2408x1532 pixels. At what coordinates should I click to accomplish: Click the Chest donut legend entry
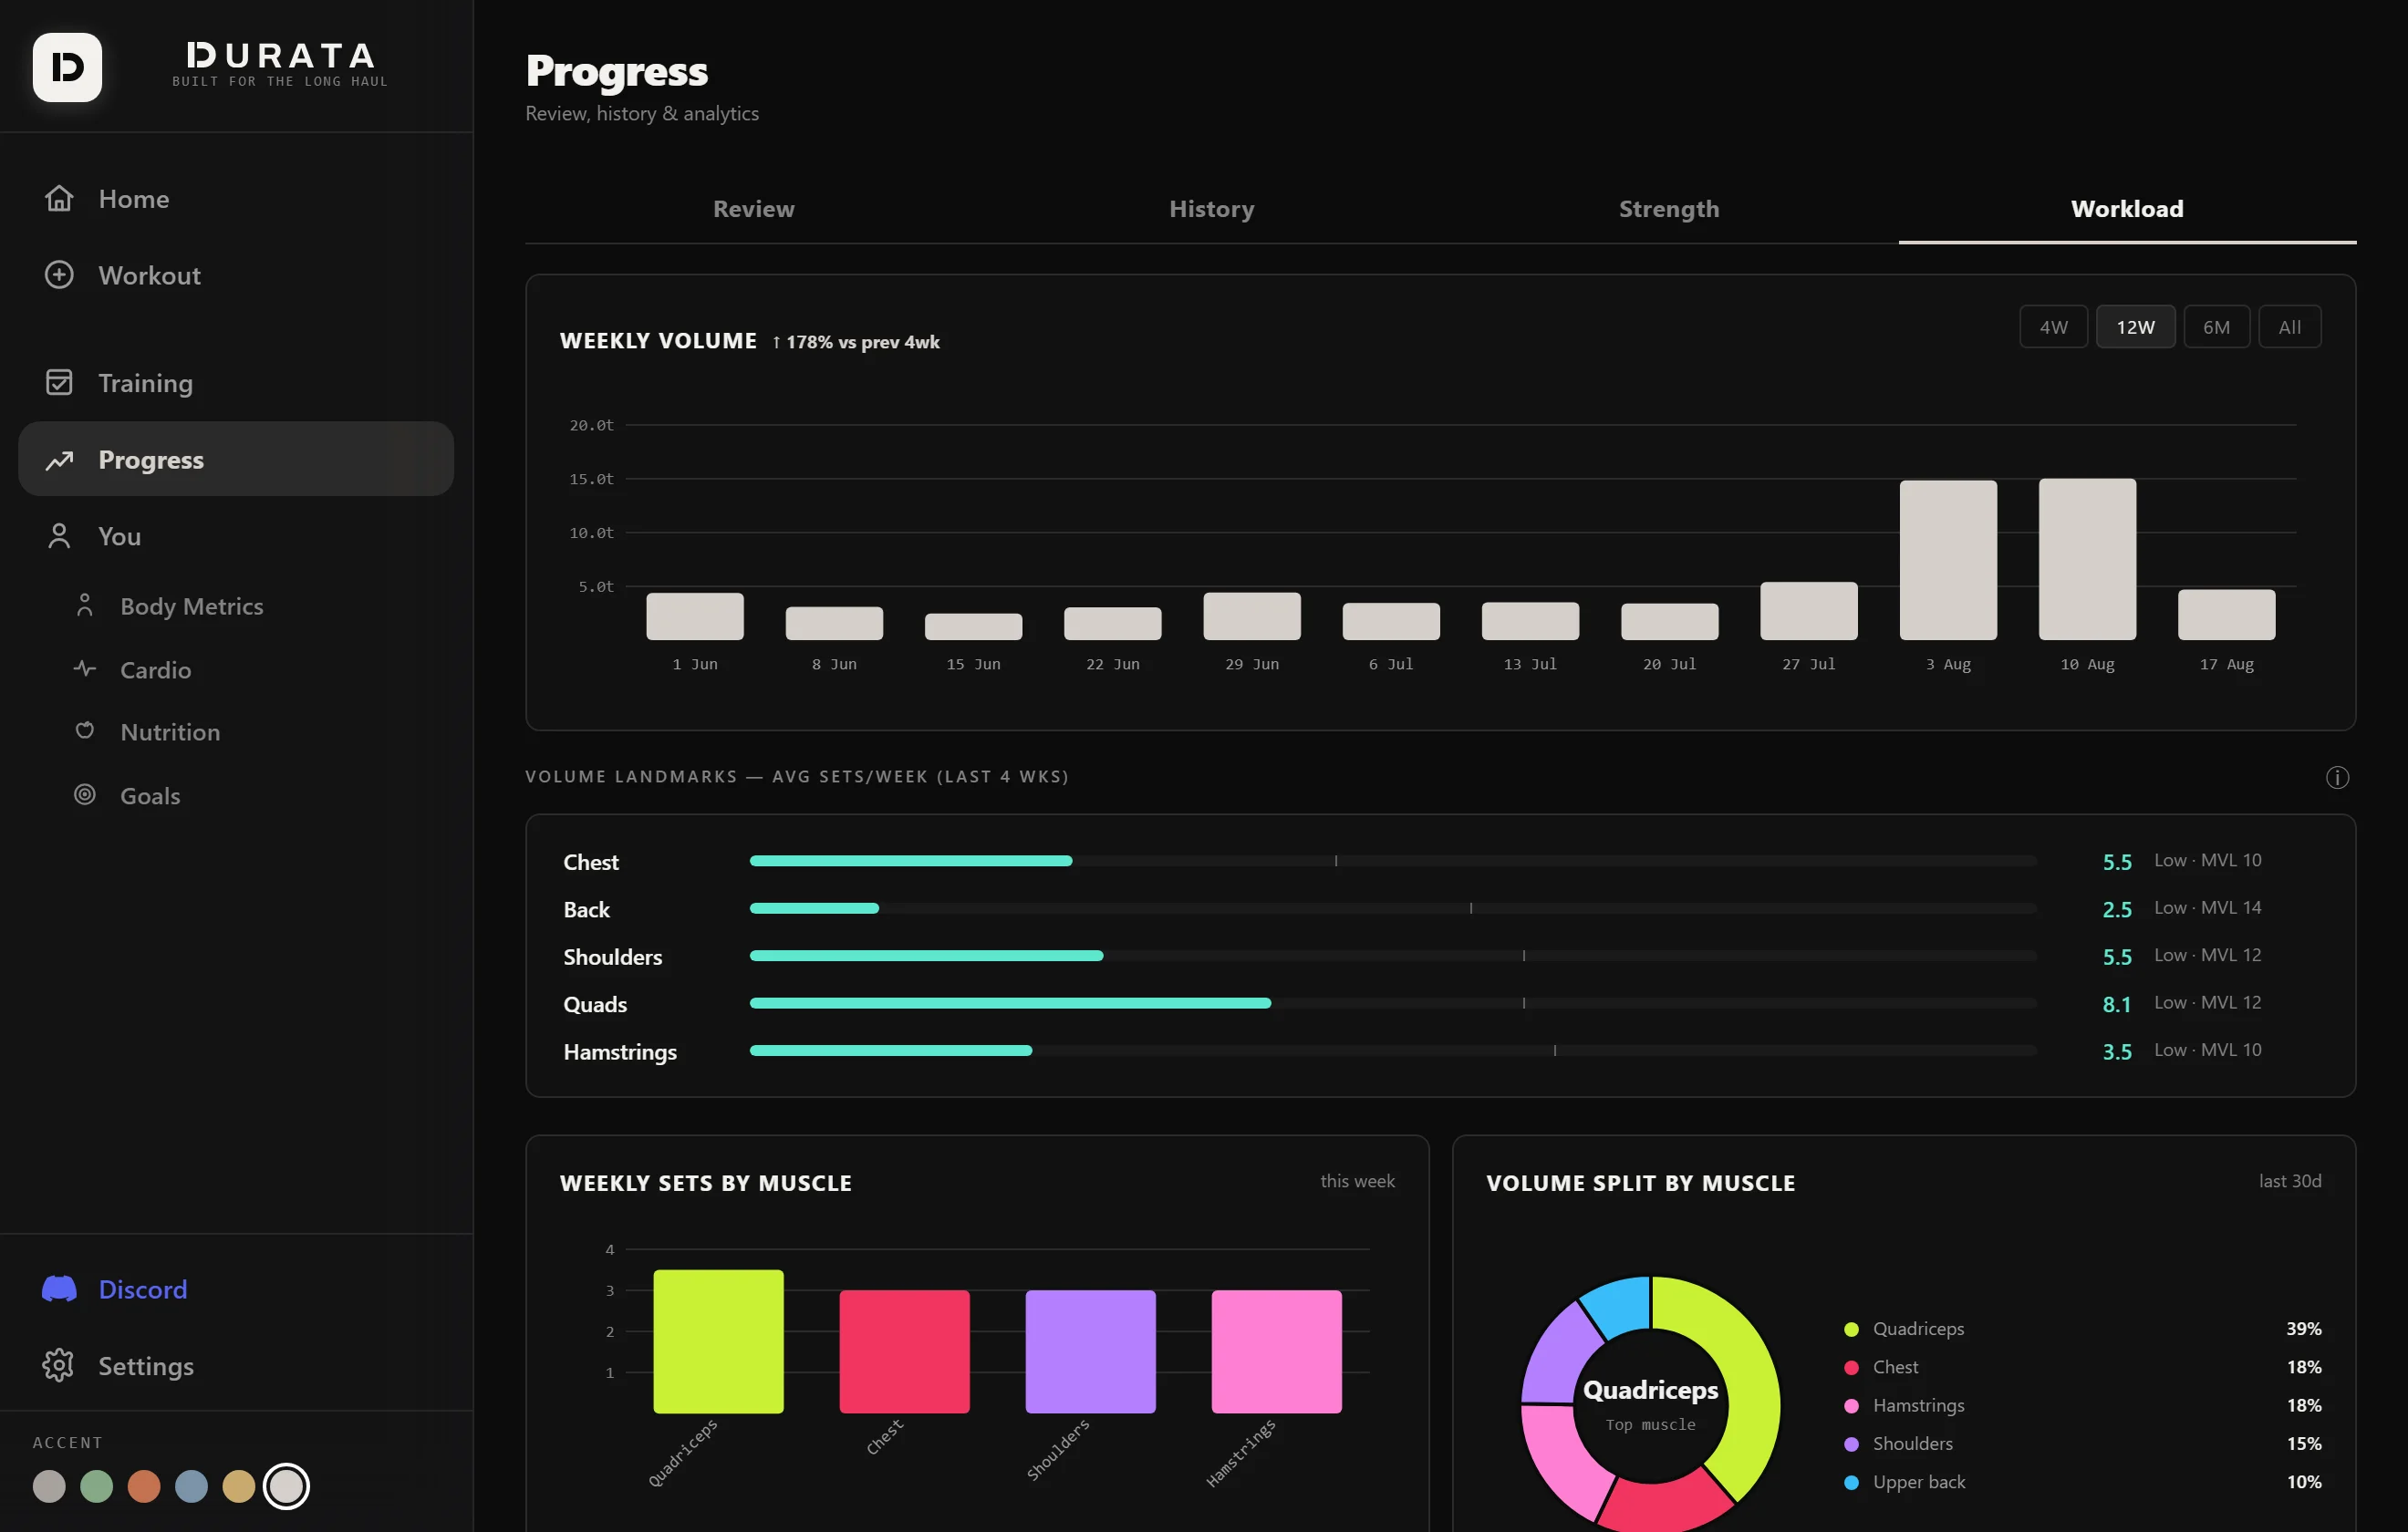pos(2082,1366)
